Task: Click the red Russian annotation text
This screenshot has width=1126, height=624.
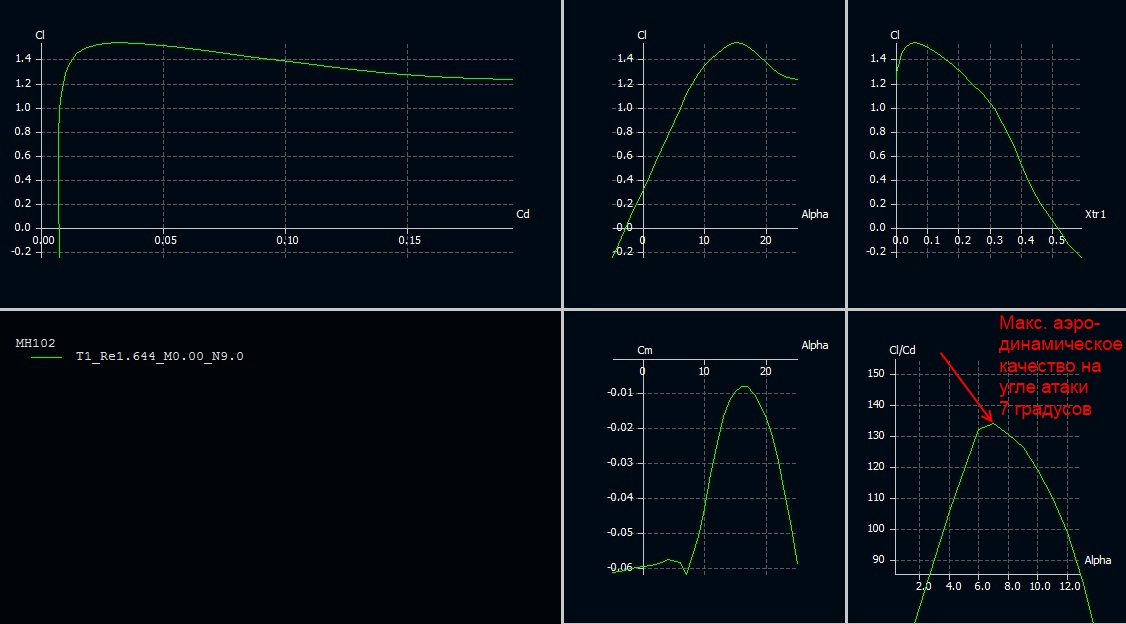Action: point(1060,366)
